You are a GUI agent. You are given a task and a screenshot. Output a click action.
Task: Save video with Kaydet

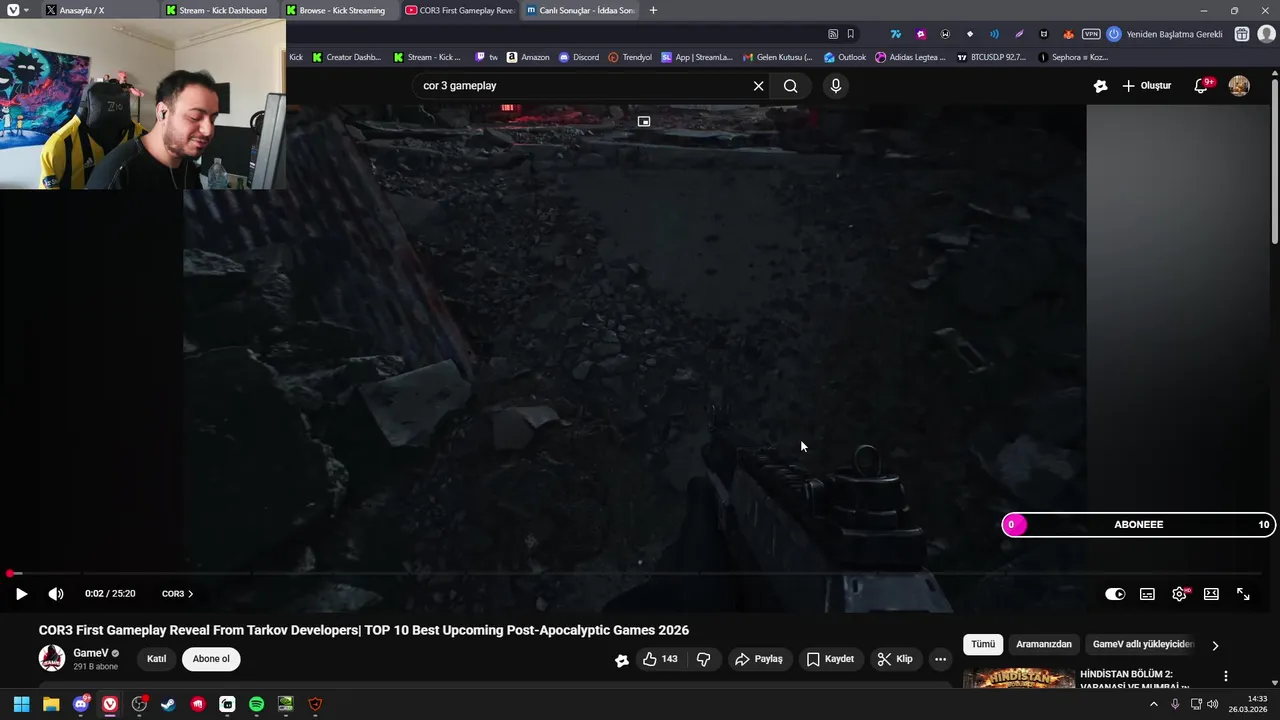[x=830, y=659]
